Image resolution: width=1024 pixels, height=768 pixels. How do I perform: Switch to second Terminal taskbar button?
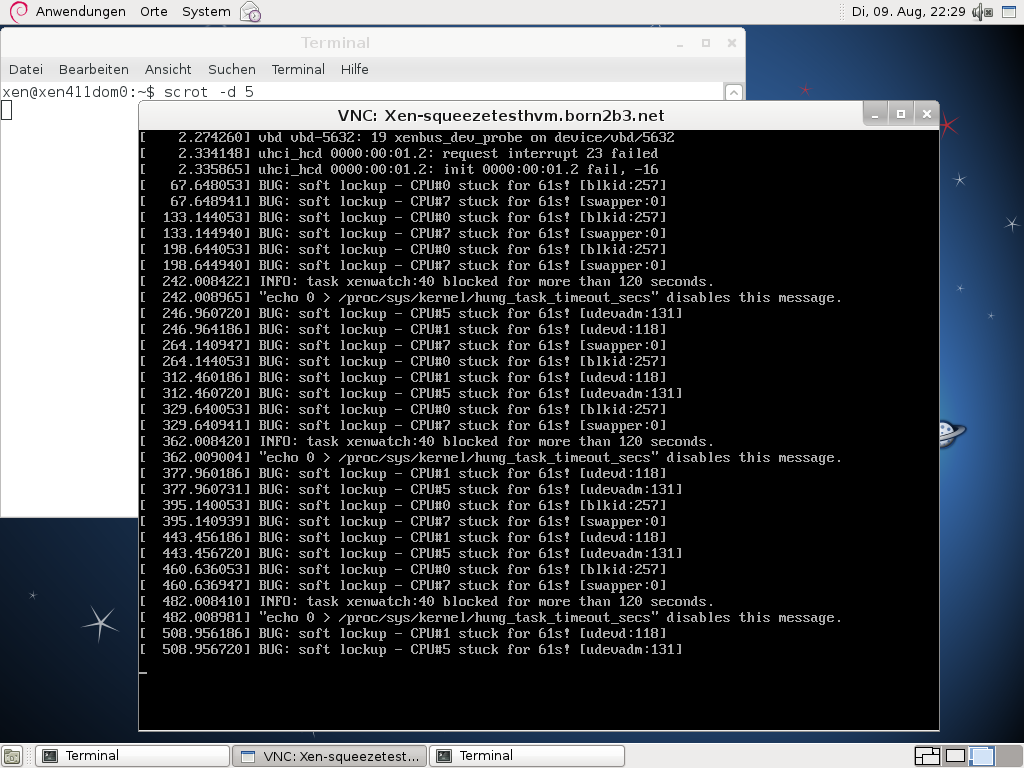click(526, 756)
